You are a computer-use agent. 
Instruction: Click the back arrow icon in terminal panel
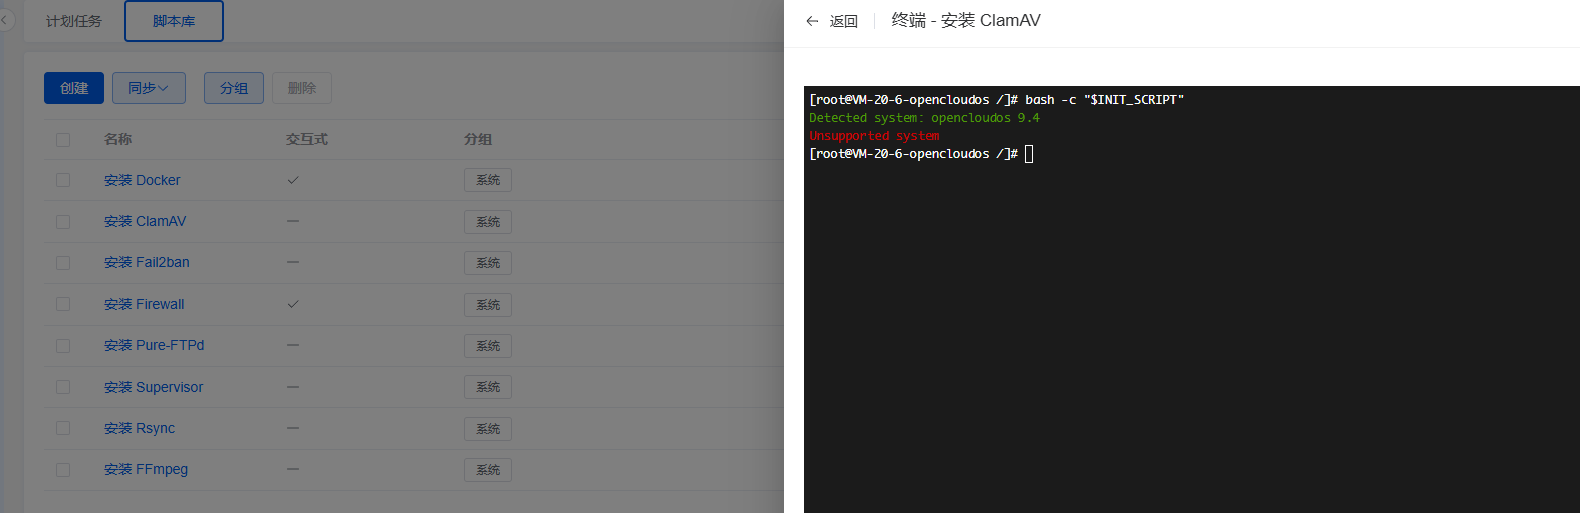pyautogui.click(x=812, y=21)
